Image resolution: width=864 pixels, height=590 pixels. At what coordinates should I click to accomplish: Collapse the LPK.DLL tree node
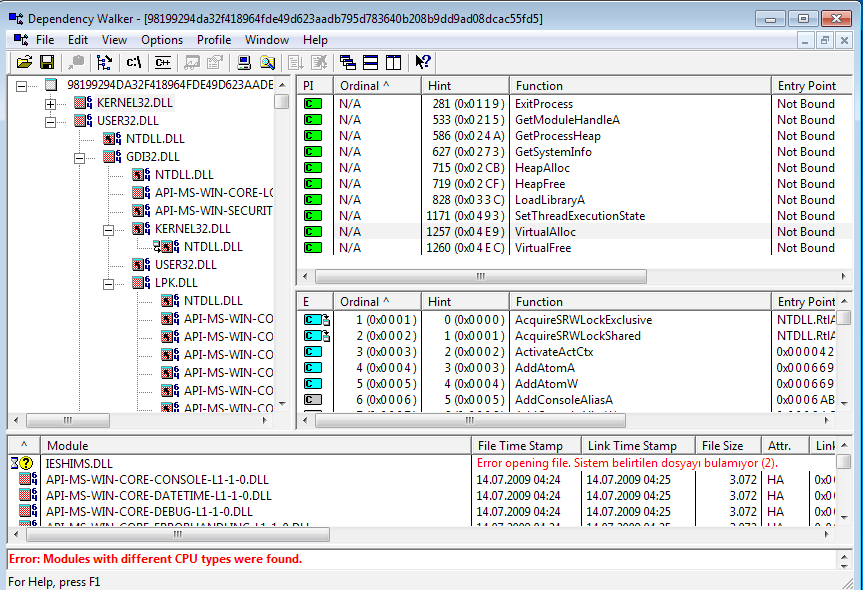[109, 284]
